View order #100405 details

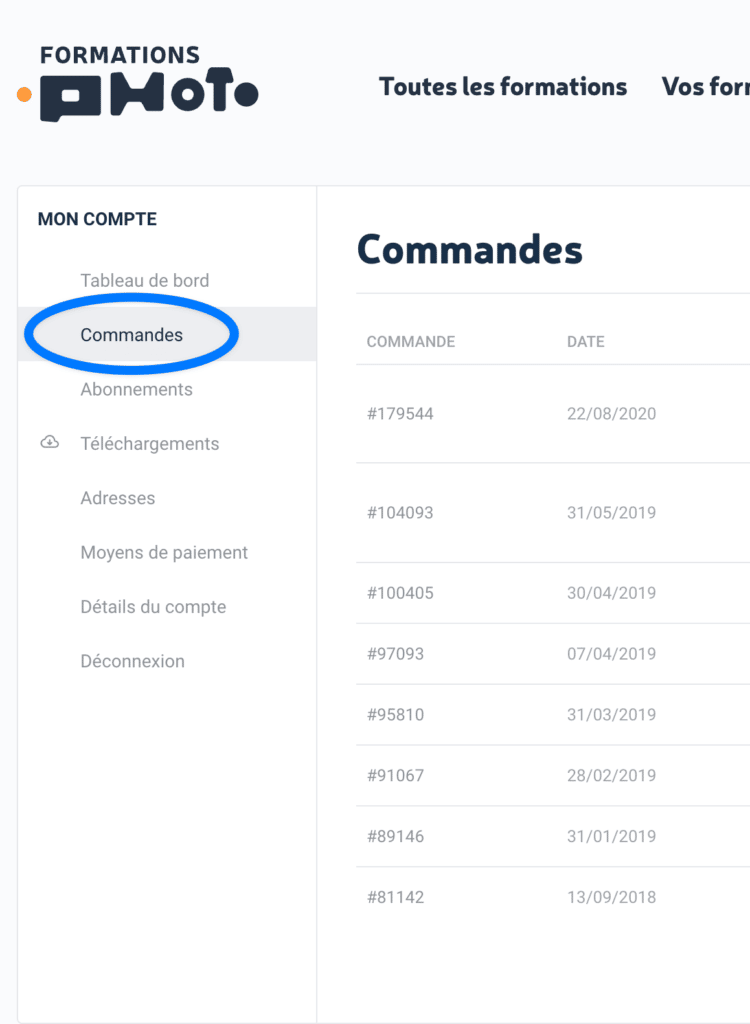click(400, 593)
